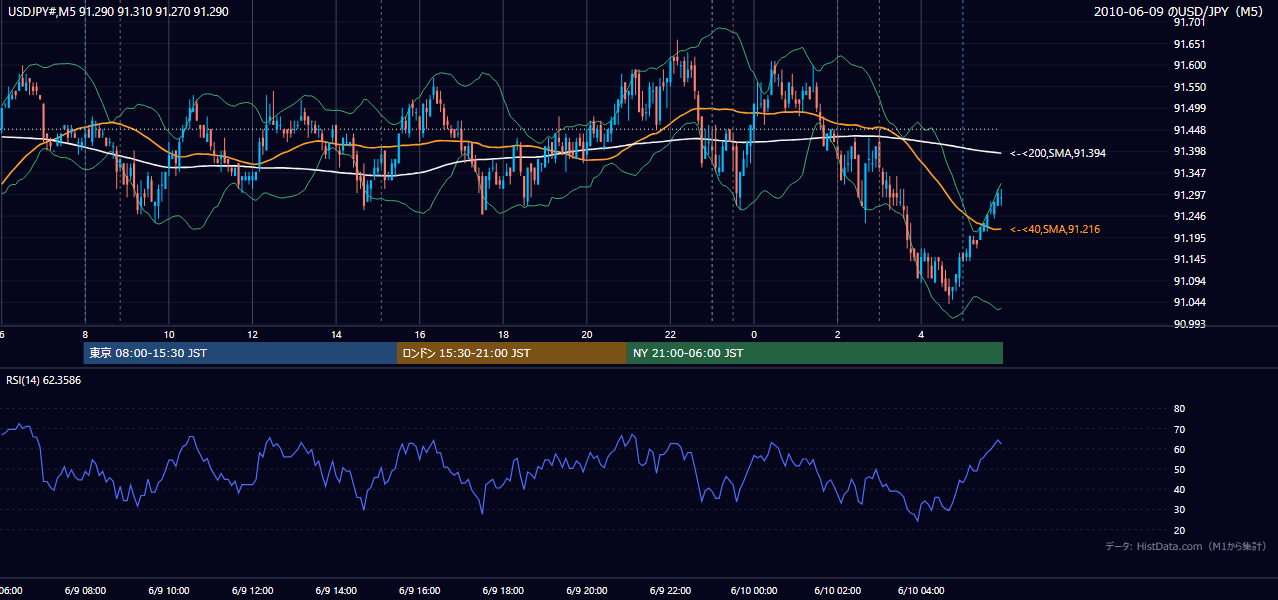The width and height of the screenshot is (1278, 600).
Task: Click price axis label 91.044
Action: tap(1189, 302)
